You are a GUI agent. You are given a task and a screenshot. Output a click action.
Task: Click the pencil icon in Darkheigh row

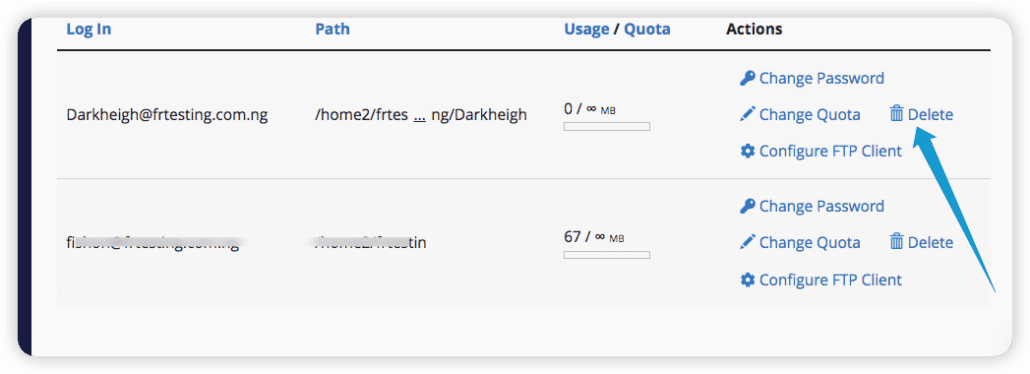748,114
